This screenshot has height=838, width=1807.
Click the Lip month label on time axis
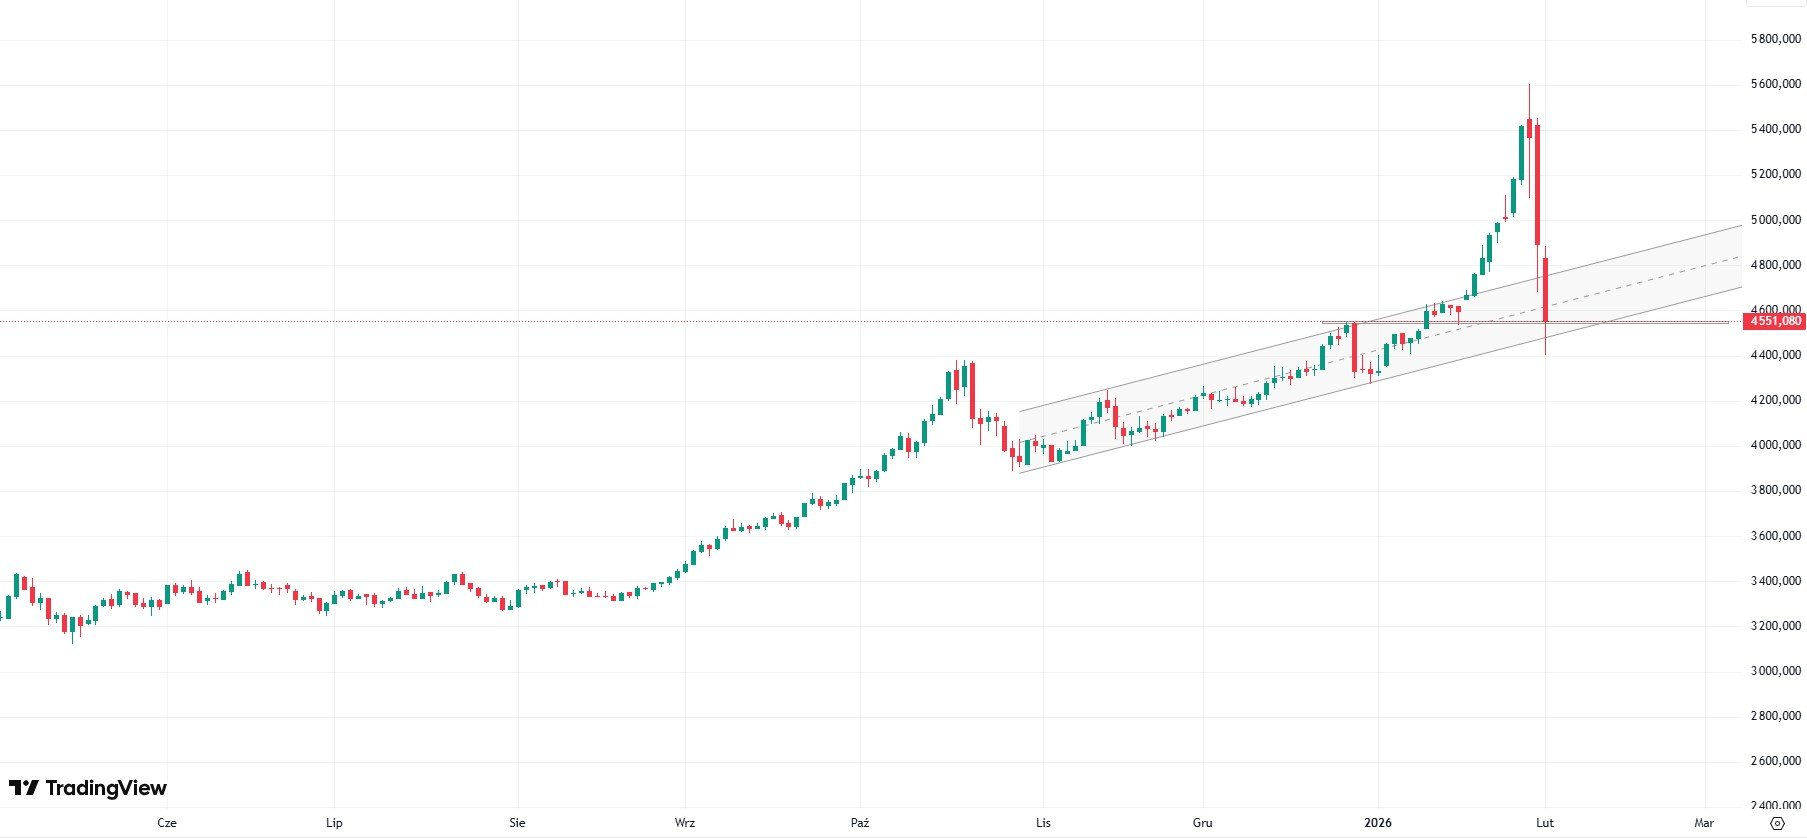tap(334, 823)
